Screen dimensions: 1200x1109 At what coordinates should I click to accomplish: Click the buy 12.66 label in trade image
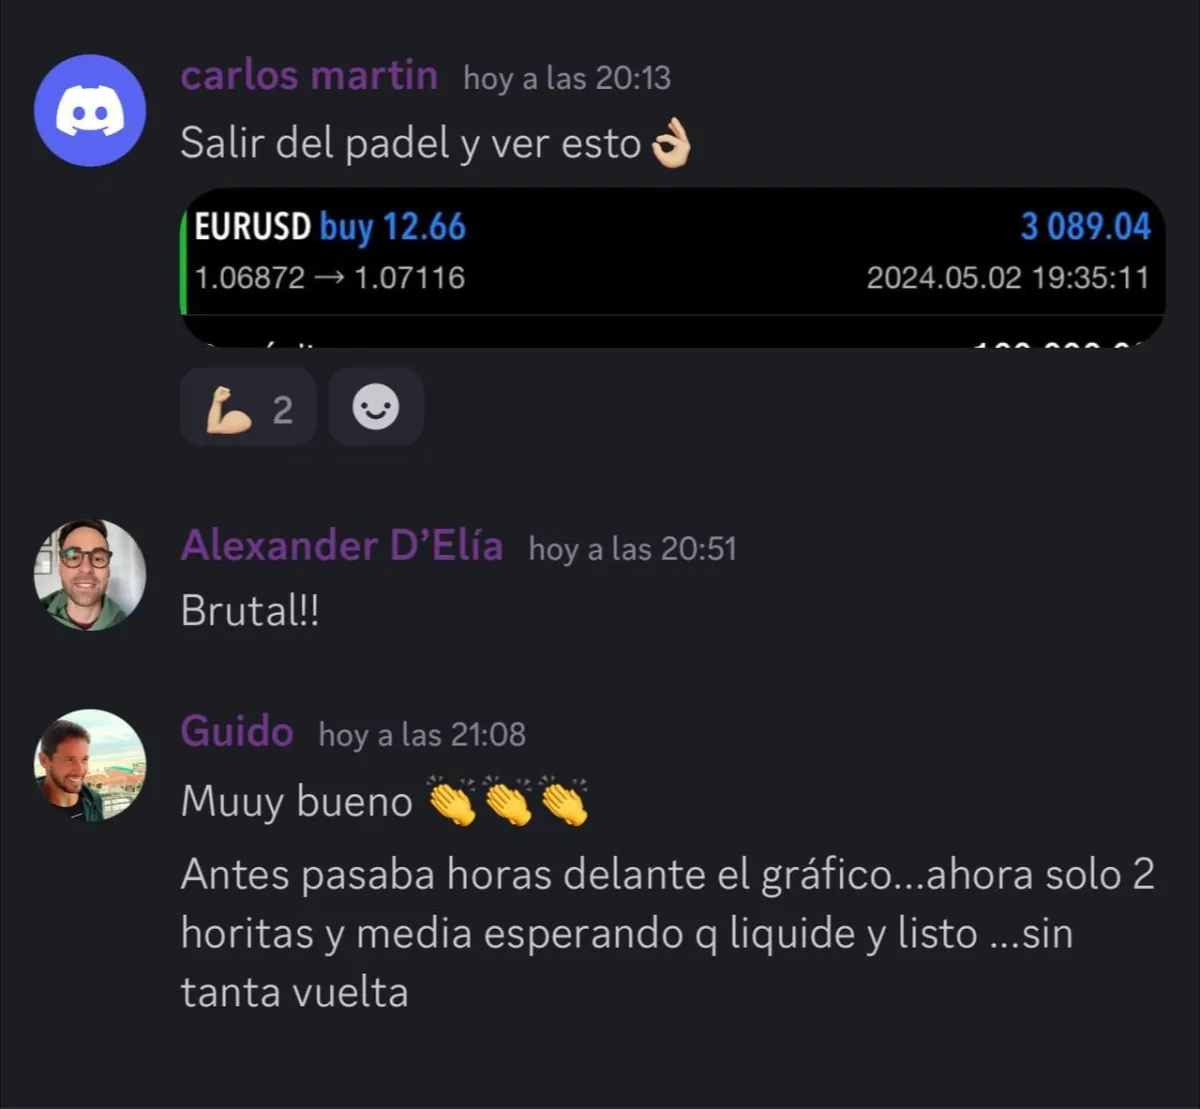tap(393, 228)
